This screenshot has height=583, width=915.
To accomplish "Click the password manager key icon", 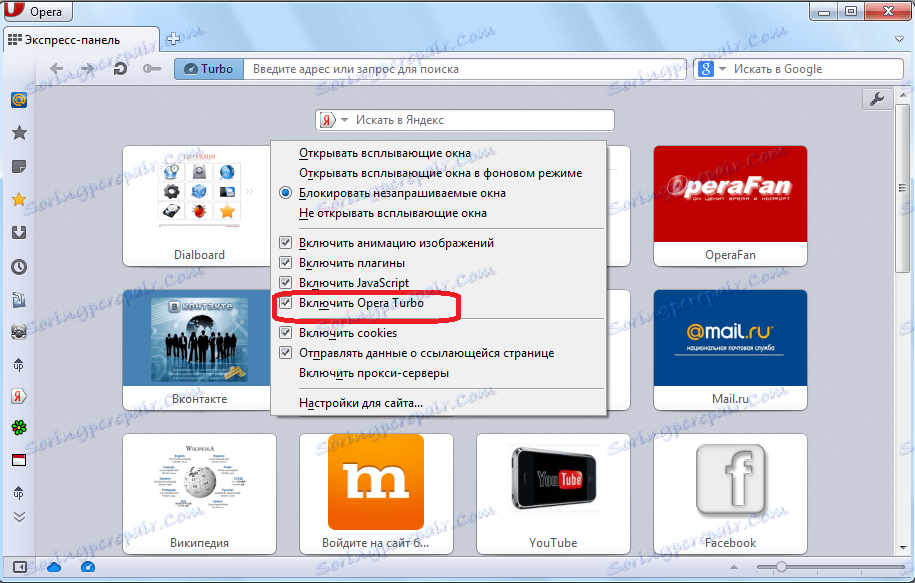I will [152, 69].
